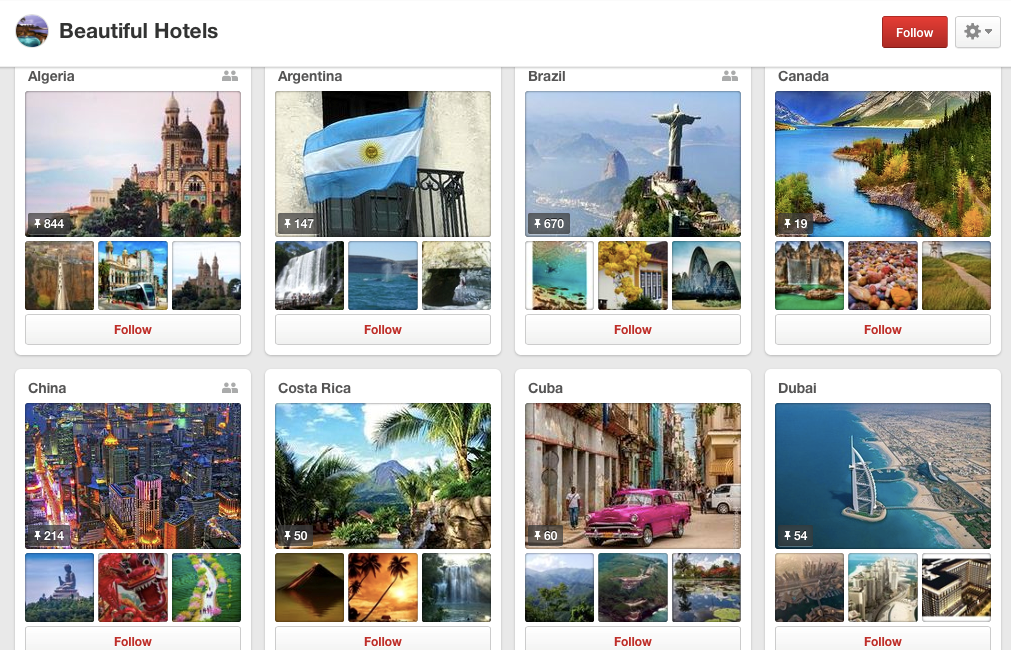Viewport: 1011px width, 650px height.
Task: Click the group board icon on China
Action: pos(230,388)
